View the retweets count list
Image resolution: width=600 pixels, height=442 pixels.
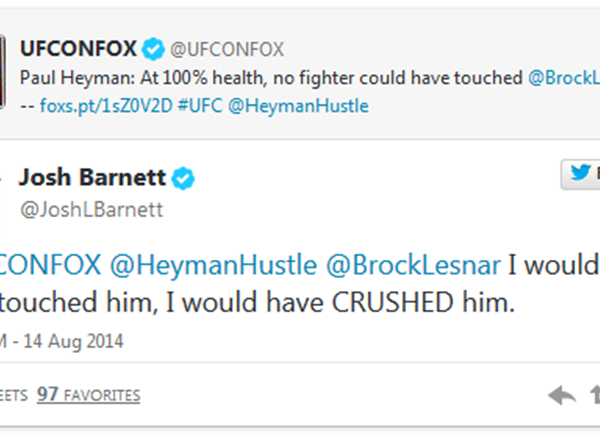[10, 394]
